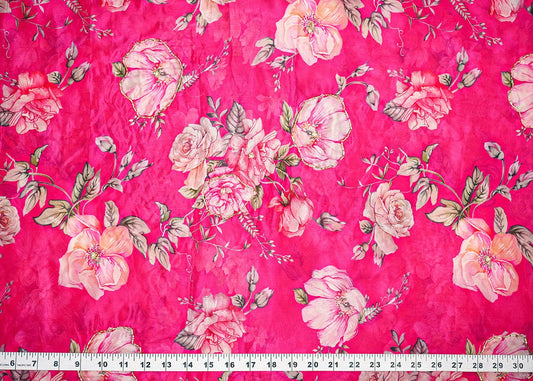
Task: Click the number 17 on the ruler
Action: pyautogui.click(x=251, y=364)
